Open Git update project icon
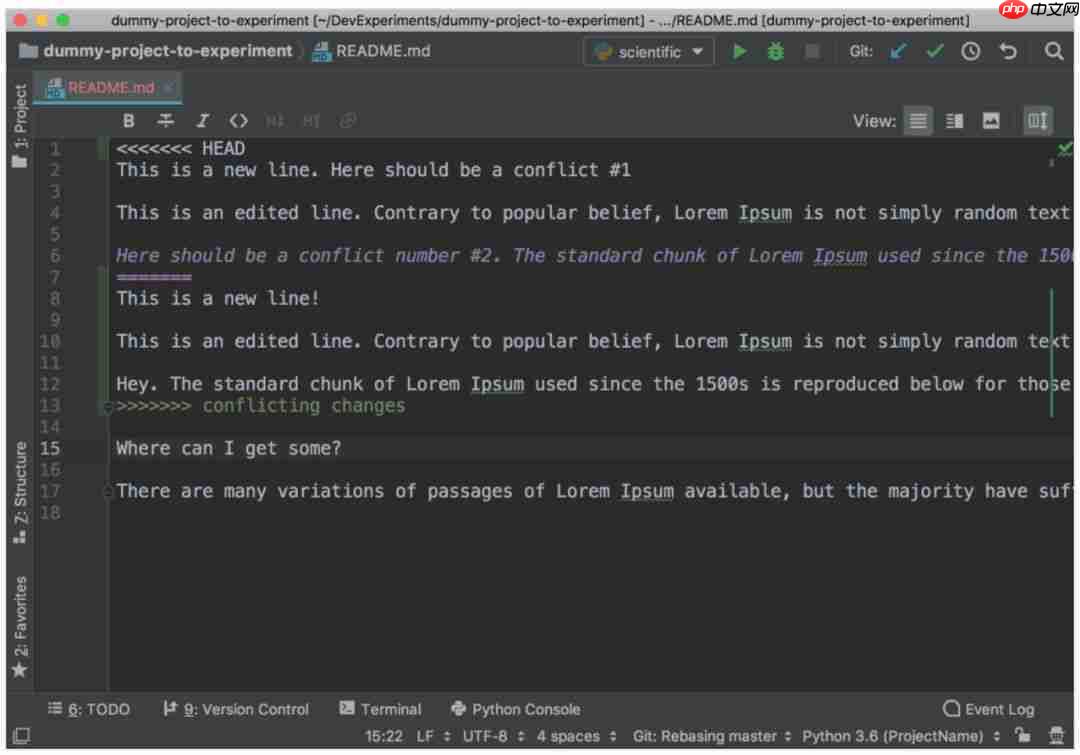Screen dimensions: 1080x755 (897, 50)
